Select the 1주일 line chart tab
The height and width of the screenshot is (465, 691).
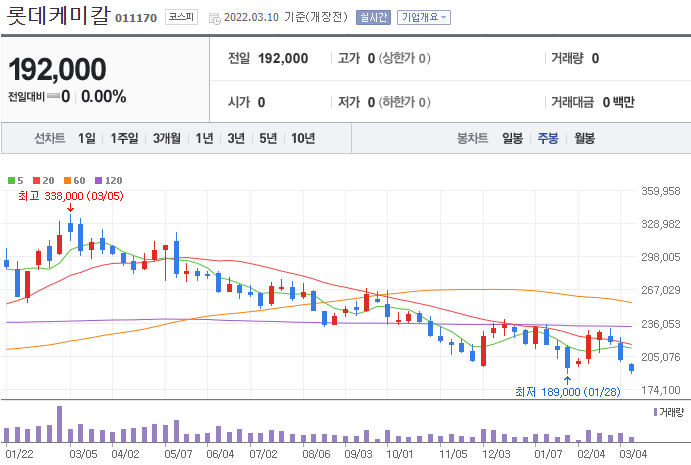(x=124, y=138)
